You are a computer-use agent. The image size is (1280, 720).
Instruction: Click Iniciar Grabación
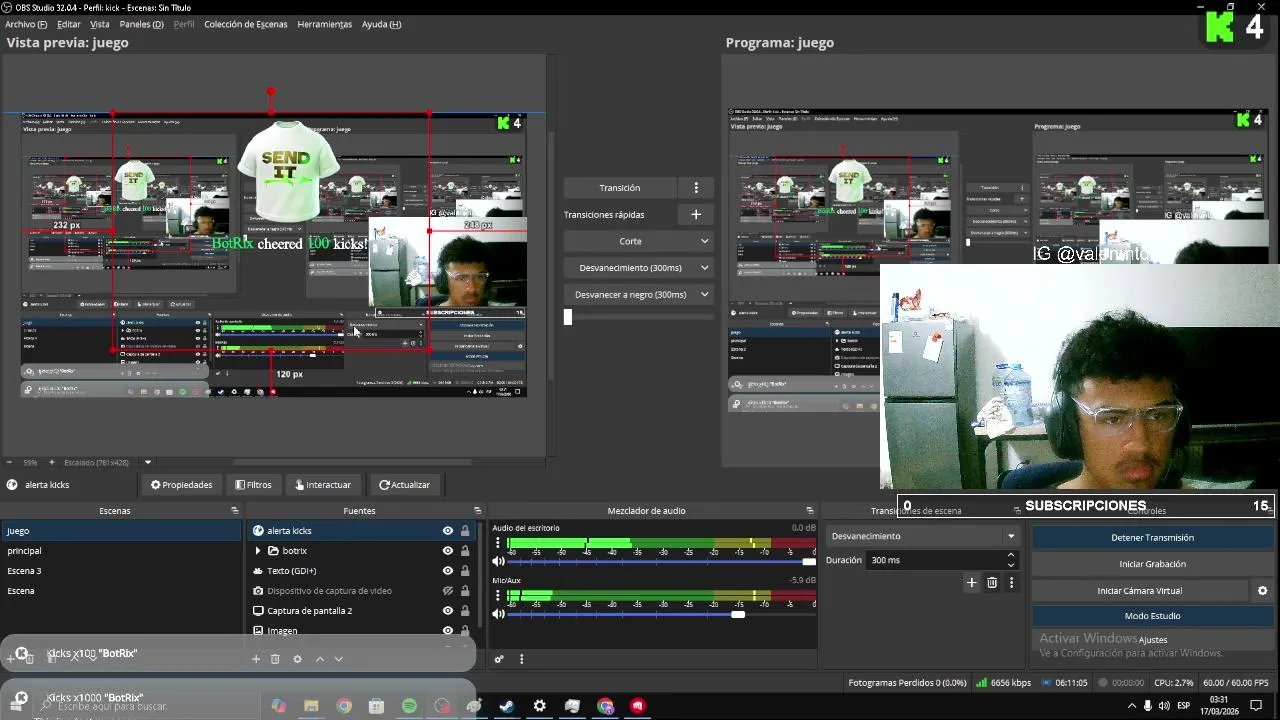[1152, 564]
